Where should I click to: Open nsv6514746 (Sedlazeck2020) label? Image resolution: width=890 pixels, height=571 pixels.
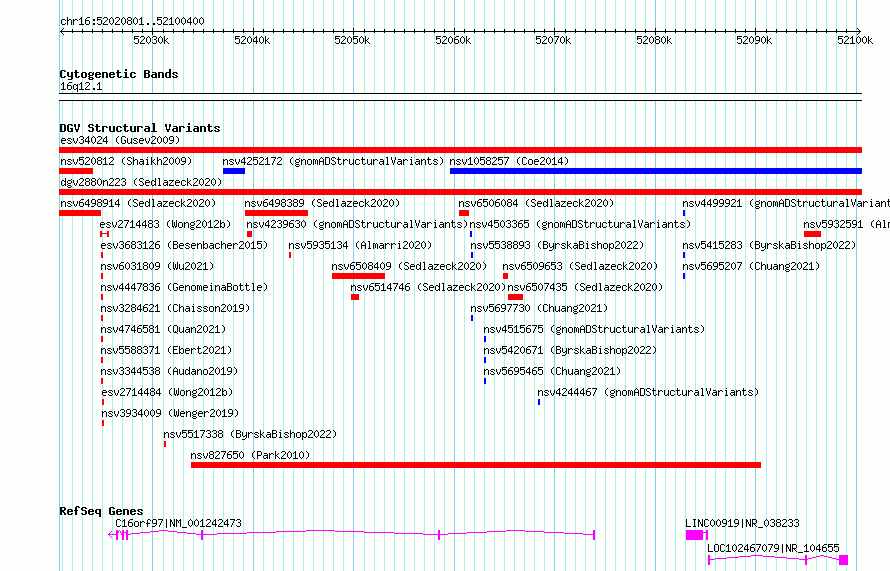pos(428,287)
